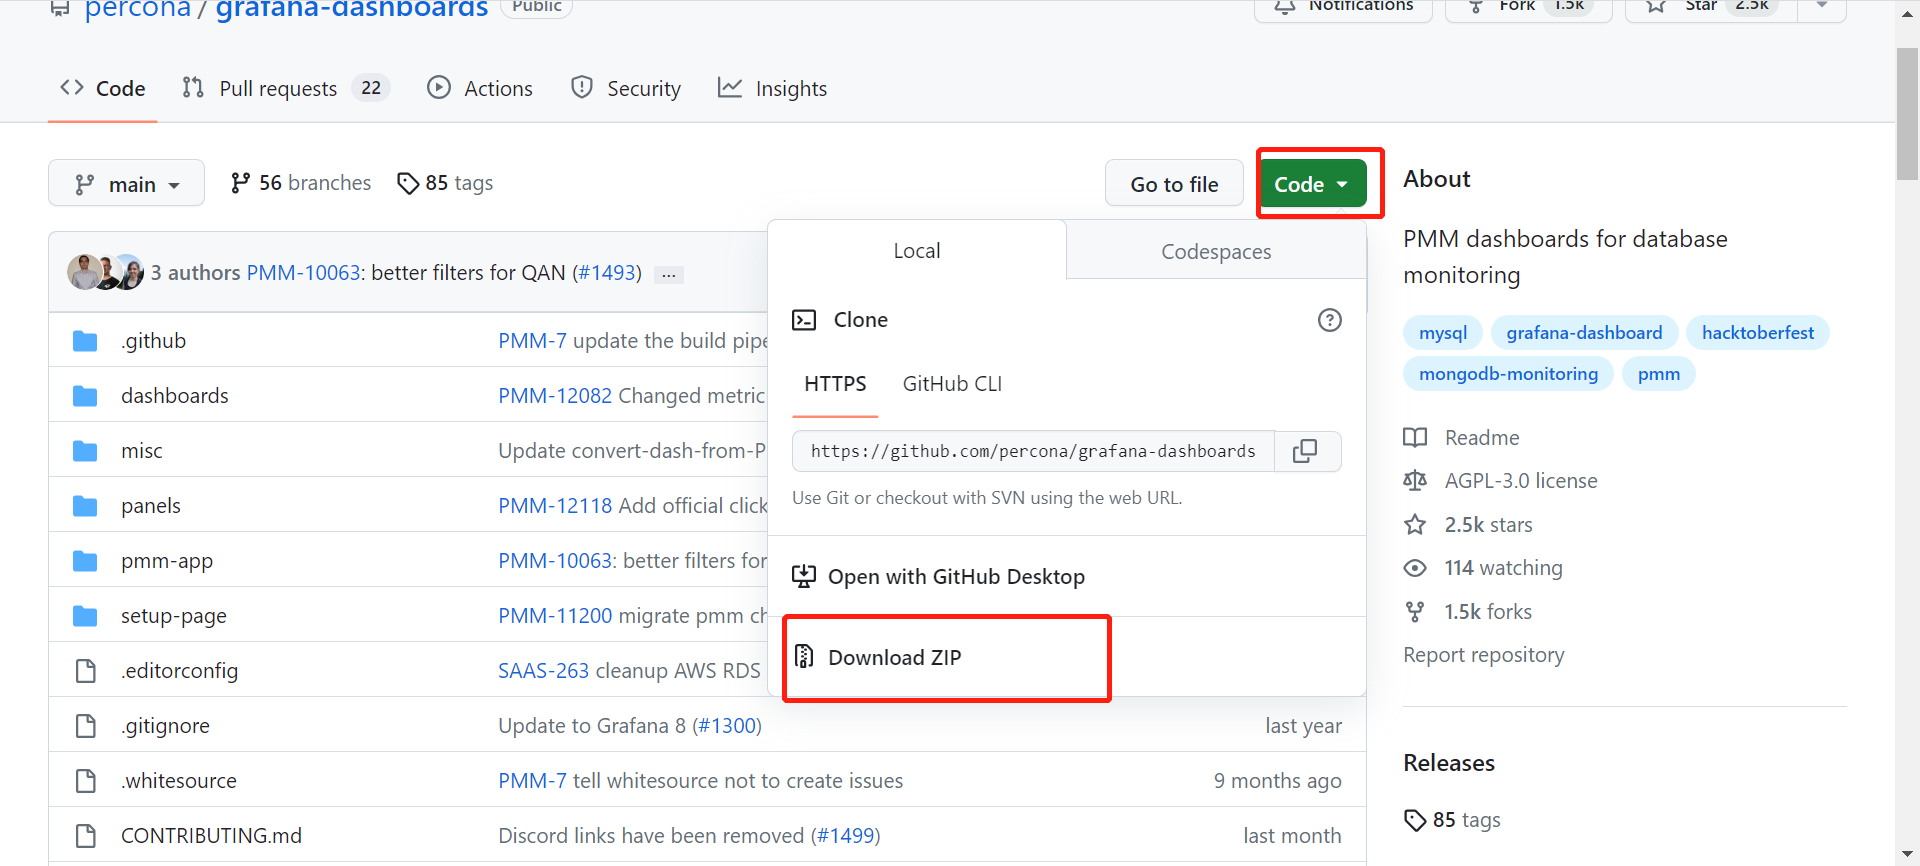Click the .gitignore file icon

click(86, 726)
